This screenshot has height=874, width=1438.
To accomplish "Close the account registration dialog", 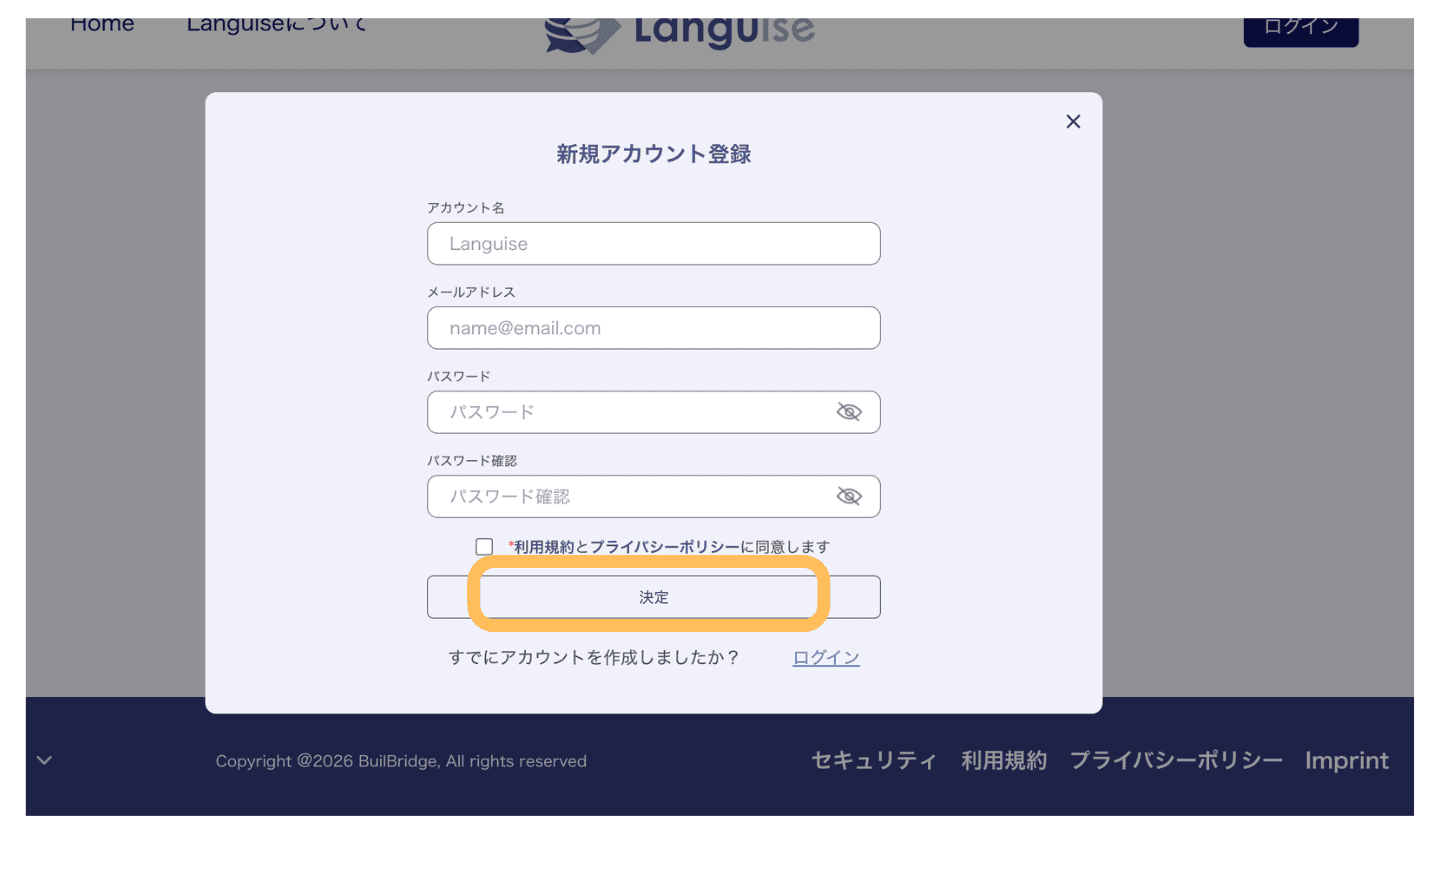I will click(x=1073, y=122).
